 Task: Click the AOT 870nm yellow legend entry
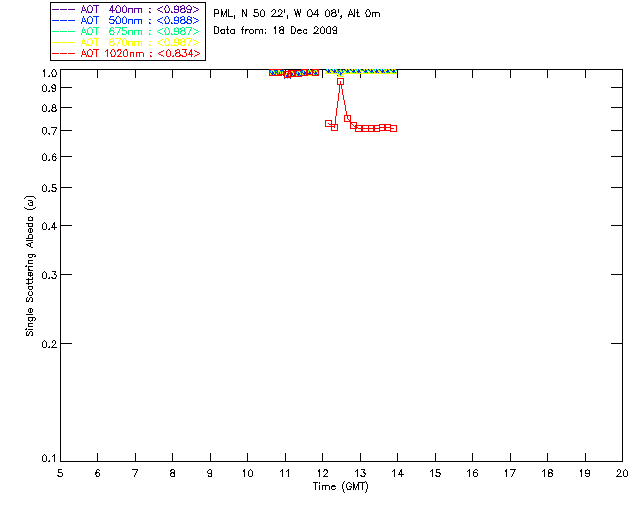(126, 42)
